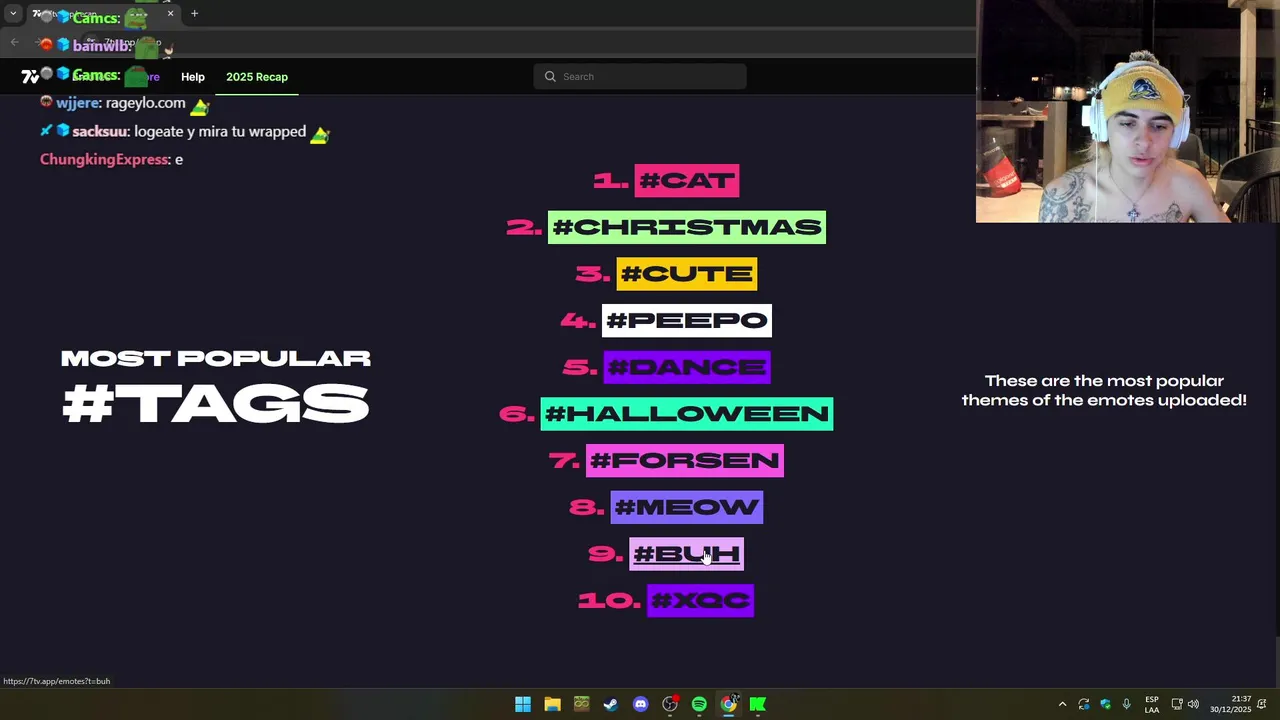Viewport: 1280px width, 720px height.
Task: Open a new browser tab
Action: 195,14
